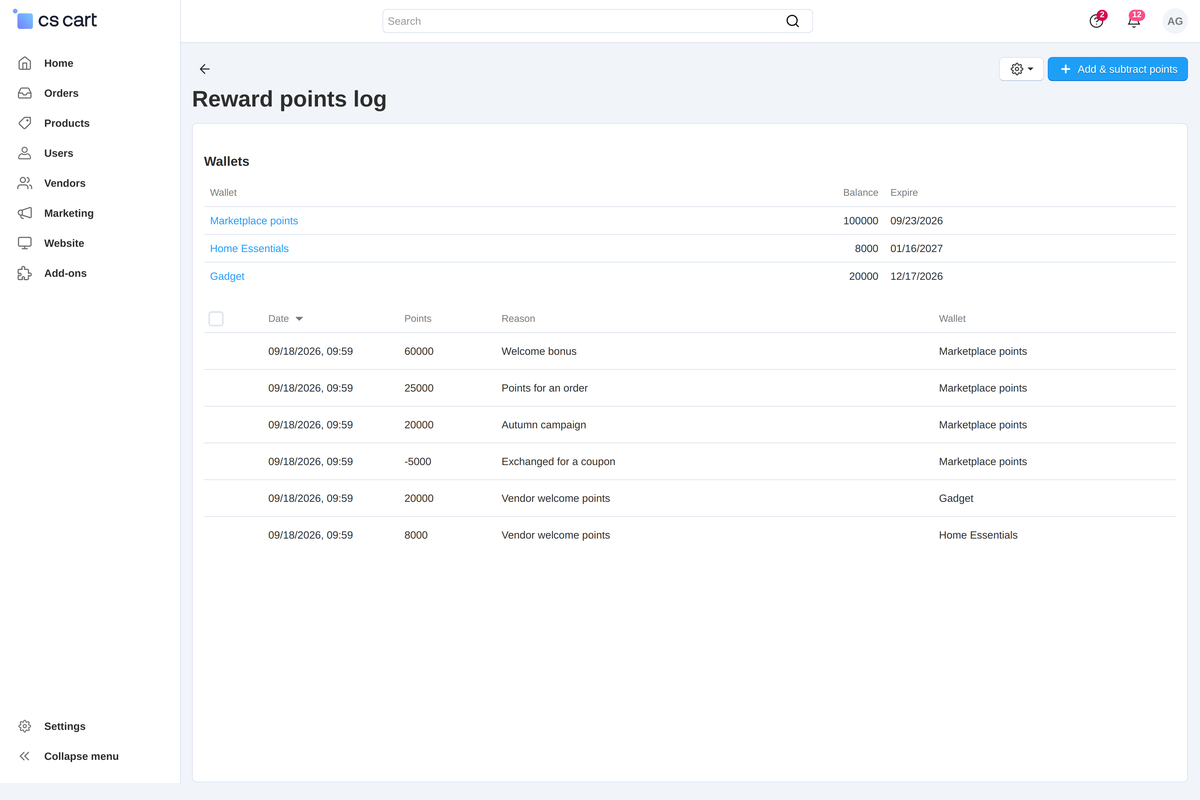
Task: Select the Welcome bonus reason cell
Action: tap(539, 352)
